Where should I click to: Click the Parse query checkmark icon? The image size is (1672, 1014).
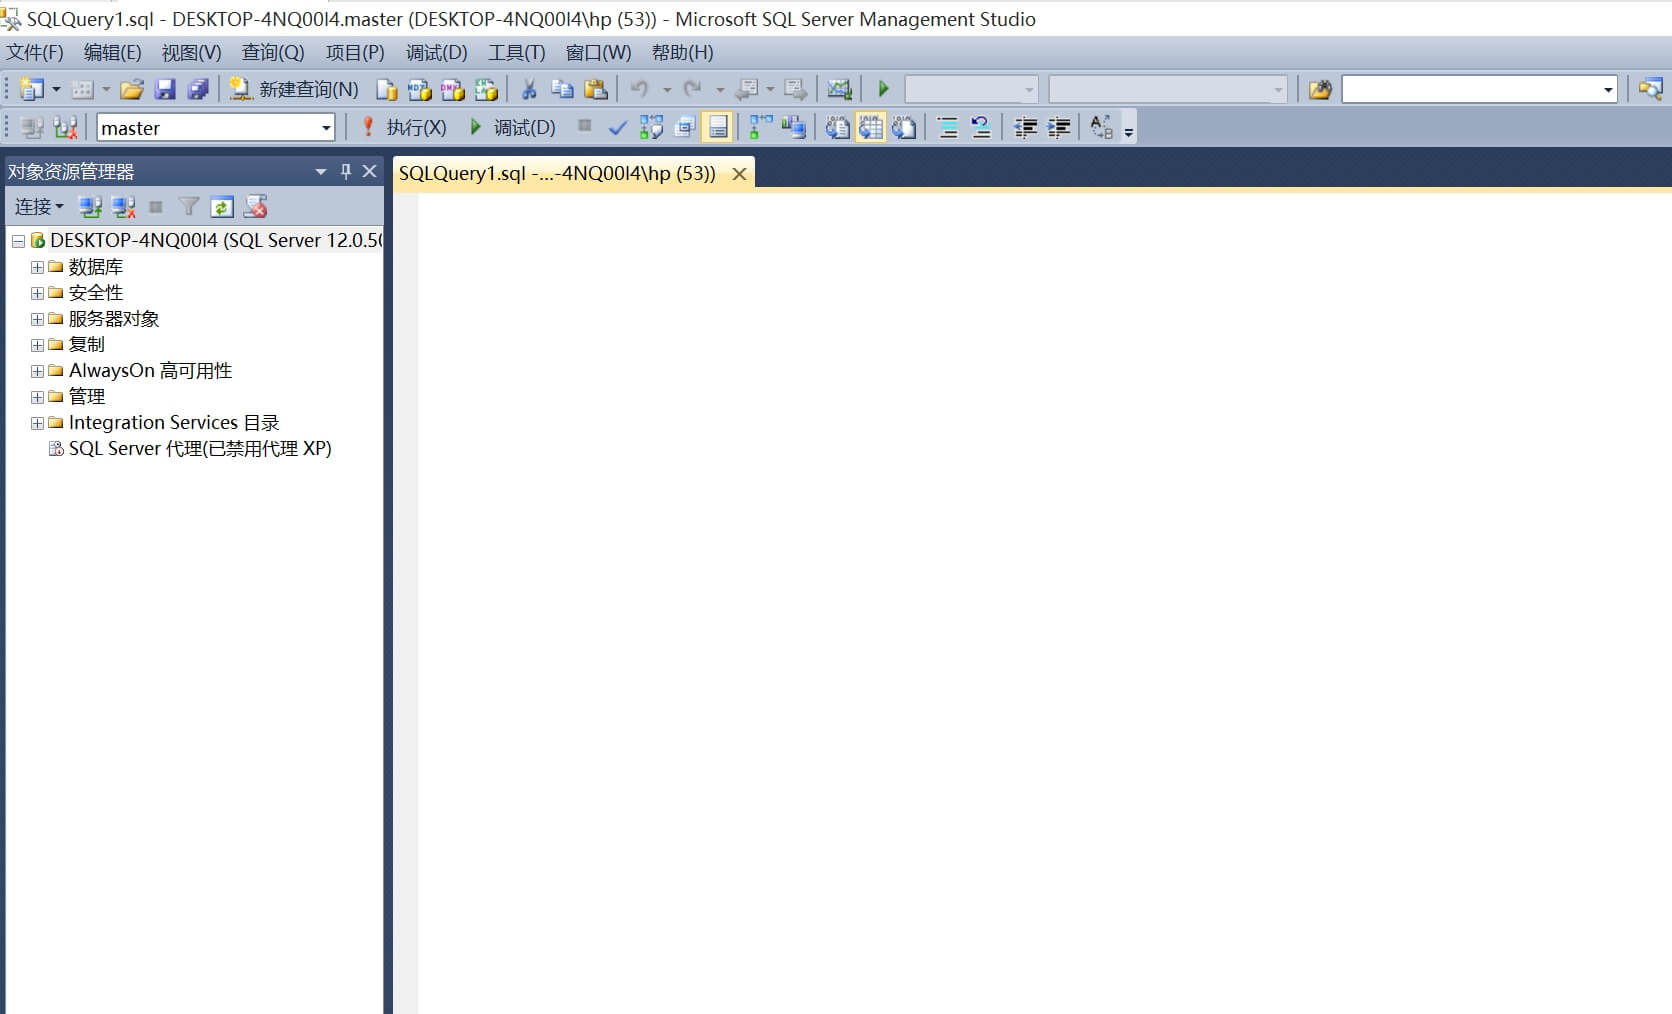click(x=617, y=128)
